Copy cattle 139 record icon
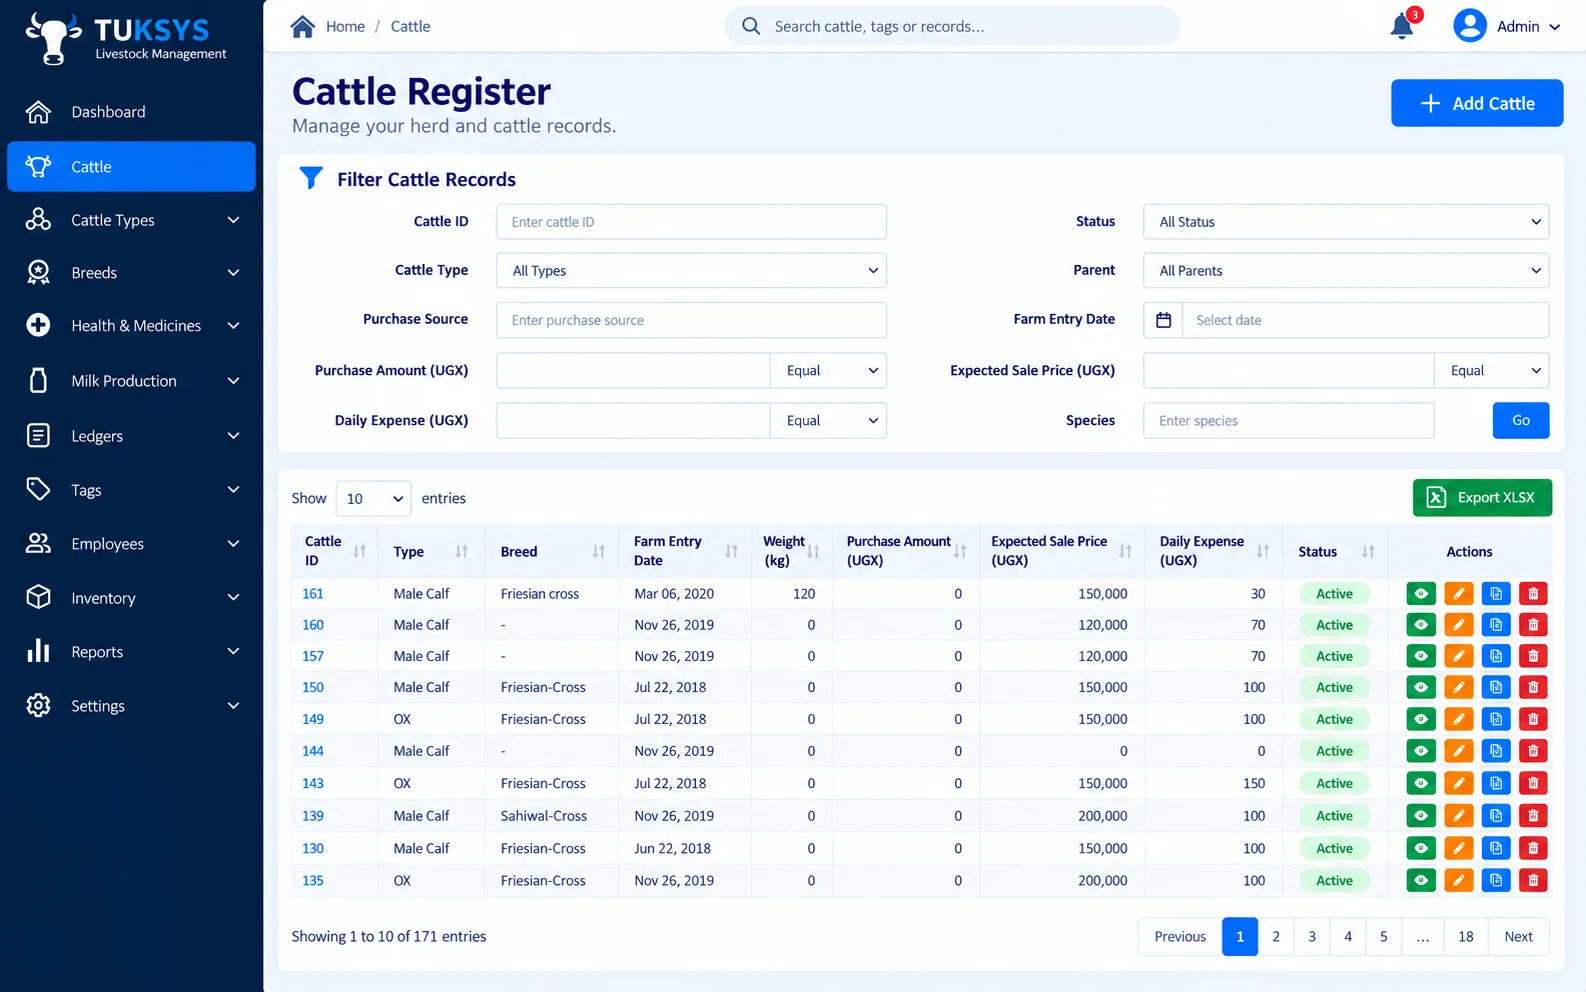The height and width of the screenshot is (992, 1586). pos(1496,816)
